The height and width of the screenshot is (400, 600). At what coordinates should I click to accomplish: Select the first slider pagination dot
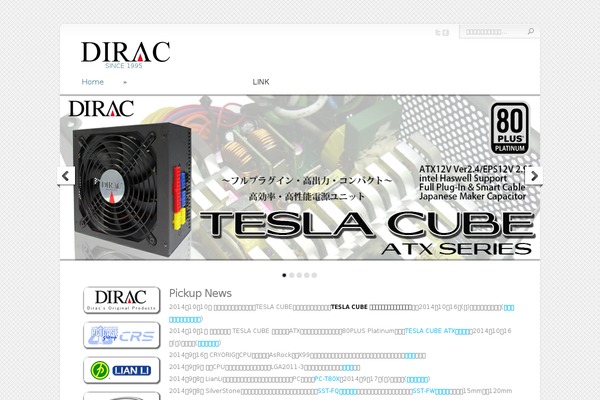point(284,275)
